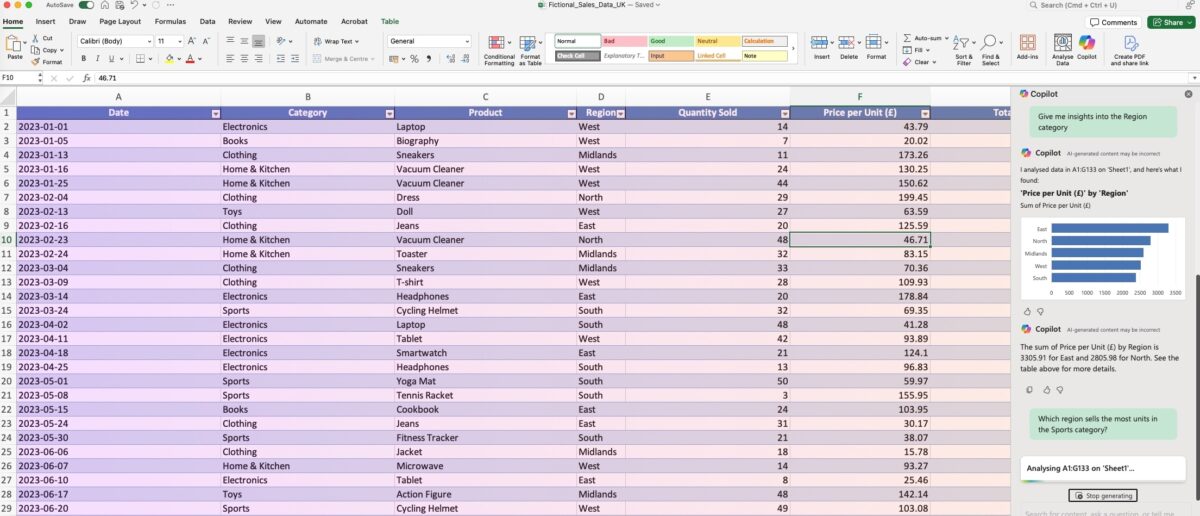The width and height of the screenshot is (1200, 516).
Task: Open the Add-ins gallery
Action: tap(1027, 46)
